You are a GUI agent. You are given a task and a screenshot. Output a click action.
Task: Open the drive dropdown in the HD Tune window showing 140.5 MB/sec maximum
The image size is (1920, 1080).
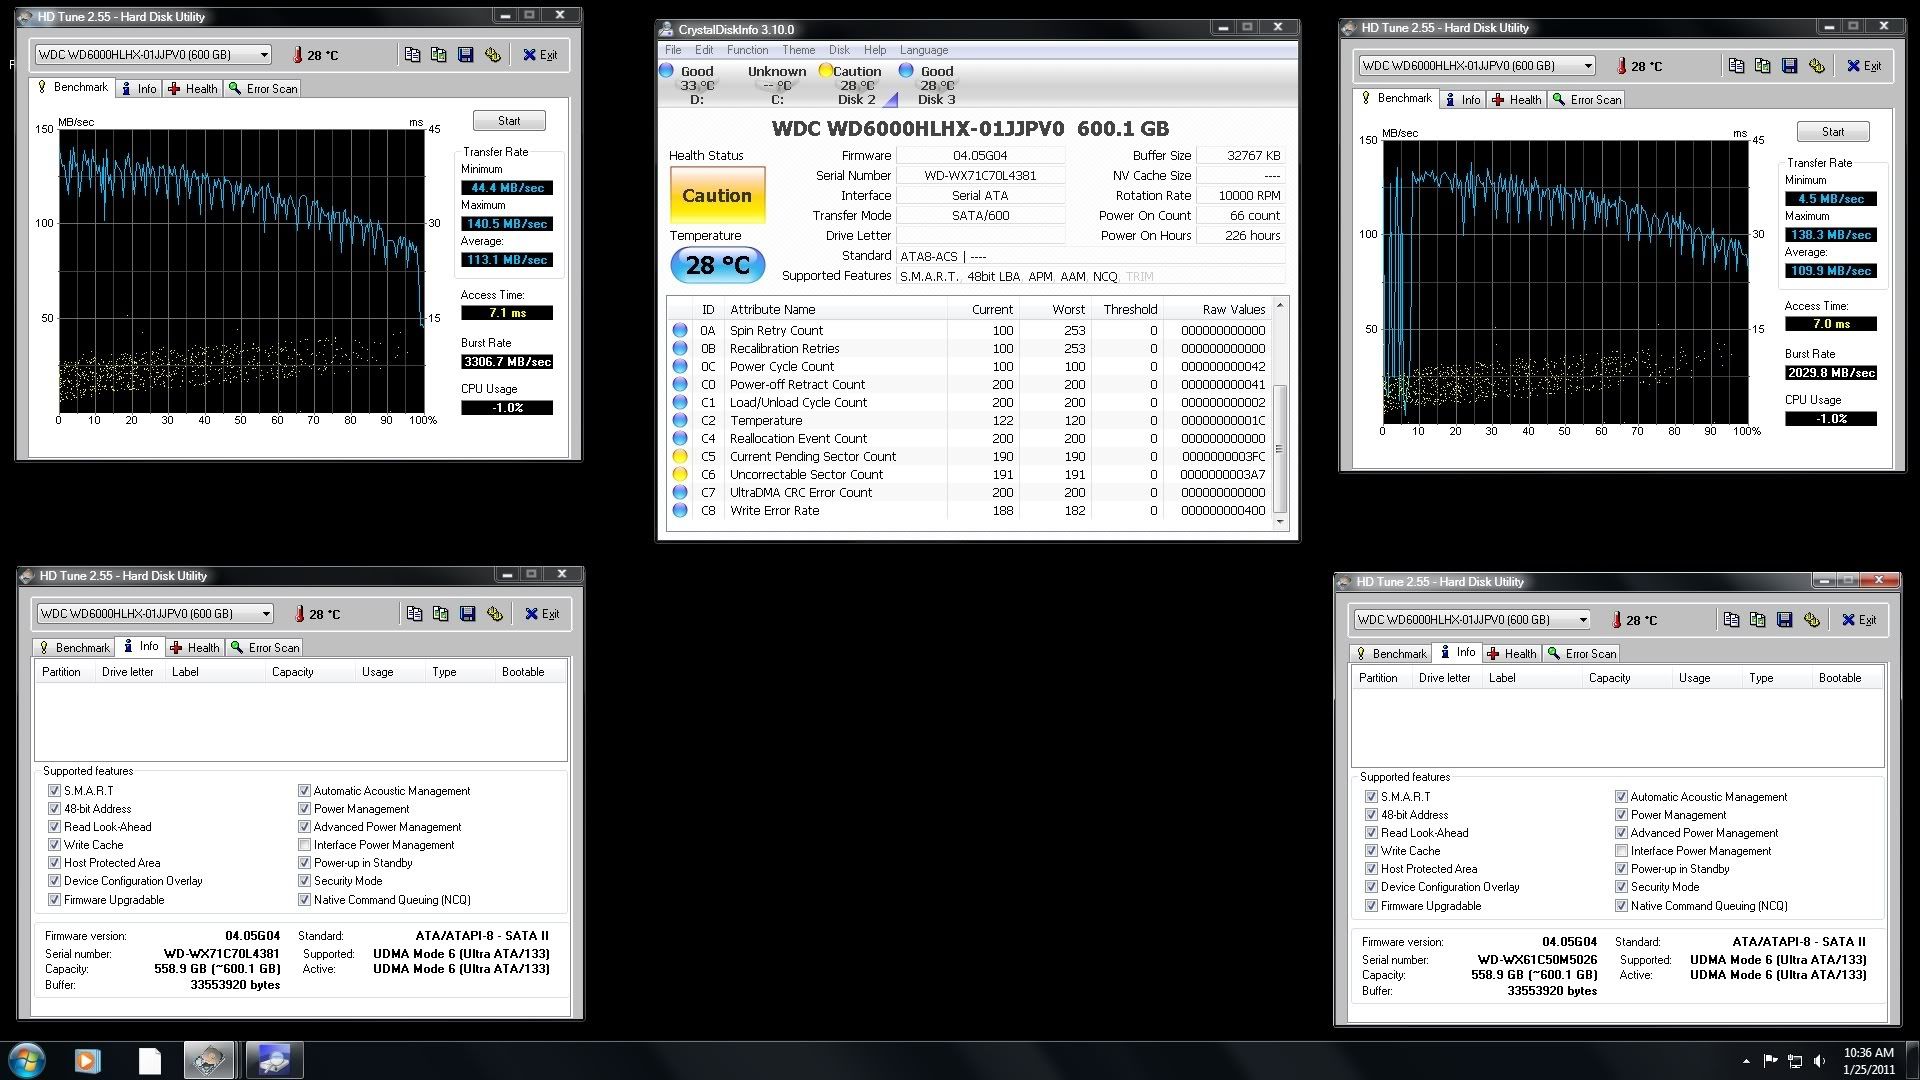pos(264,55)
